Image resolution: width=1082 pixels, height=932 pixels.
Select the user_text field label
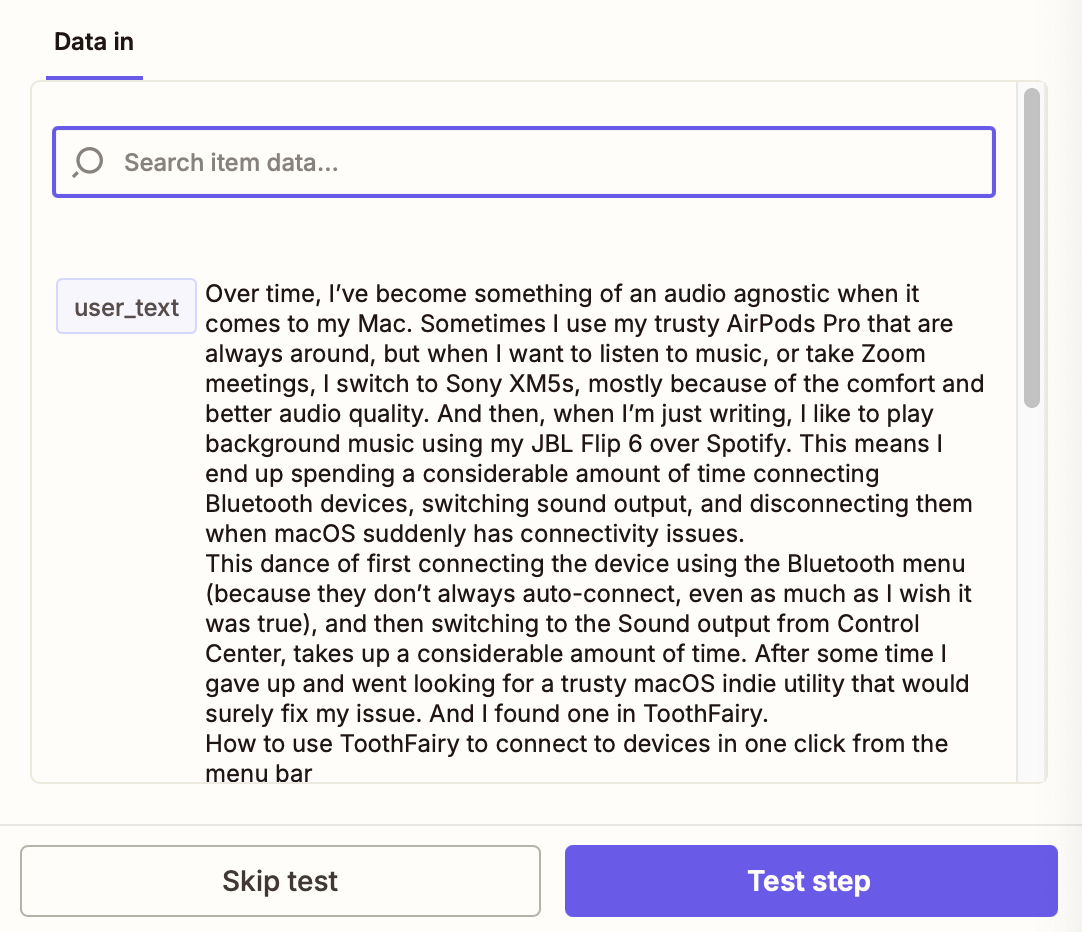pyautogui.click(x=126, y=306)
